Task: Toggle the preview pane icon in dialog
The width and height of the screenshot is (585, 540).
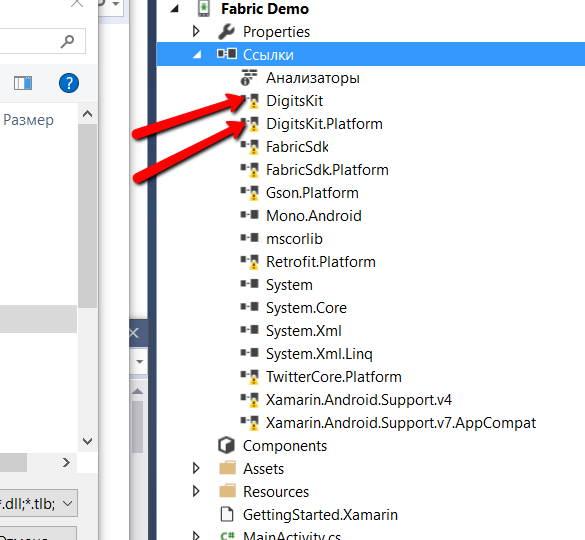Action: tap(23, 83)
